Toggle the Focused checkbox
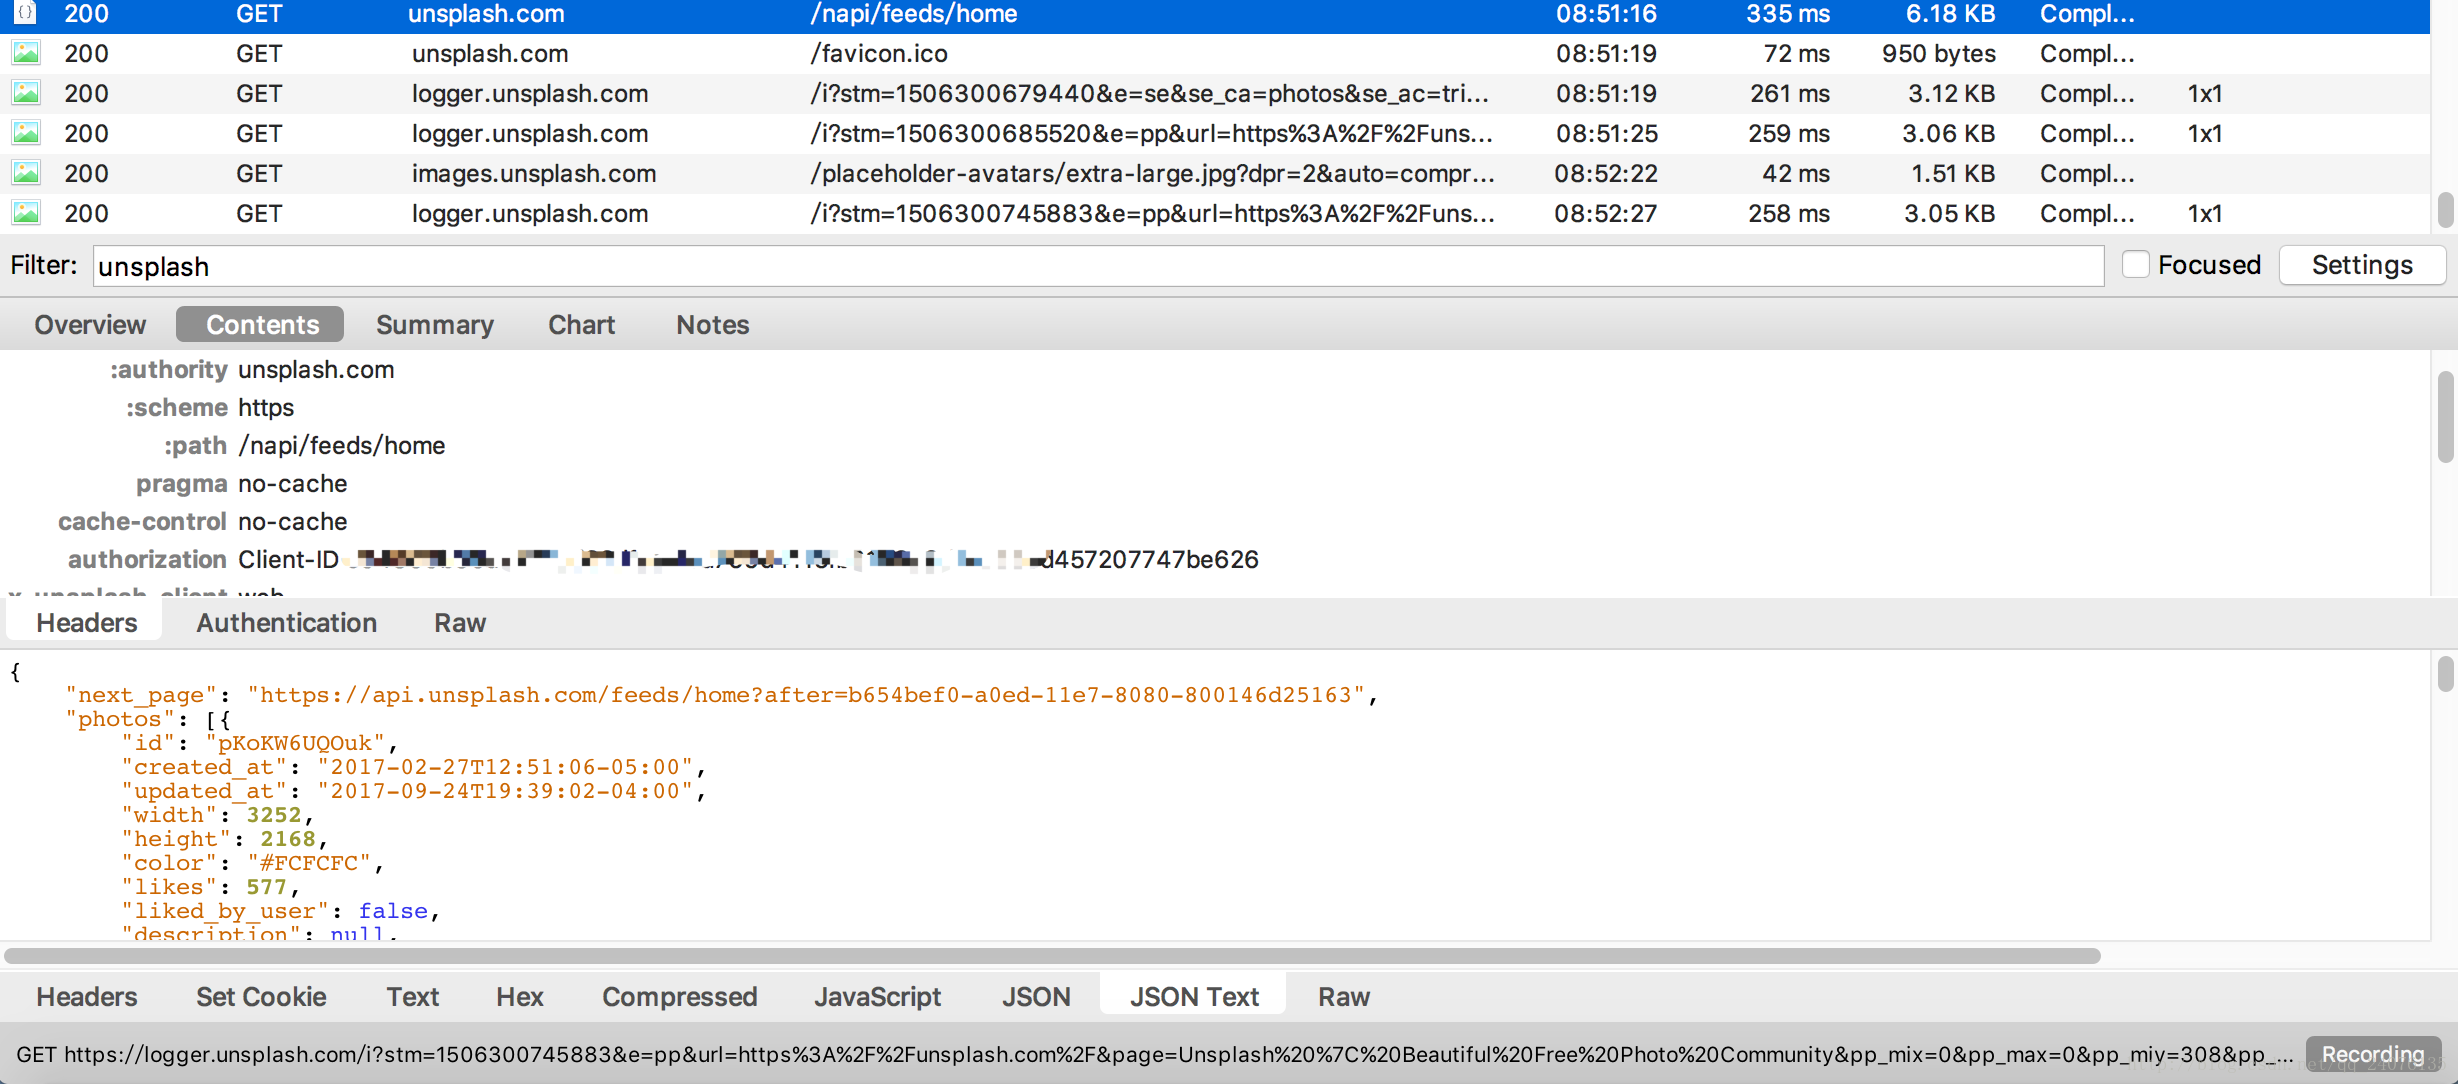2458x1084 pixels. coord(2135,265)
